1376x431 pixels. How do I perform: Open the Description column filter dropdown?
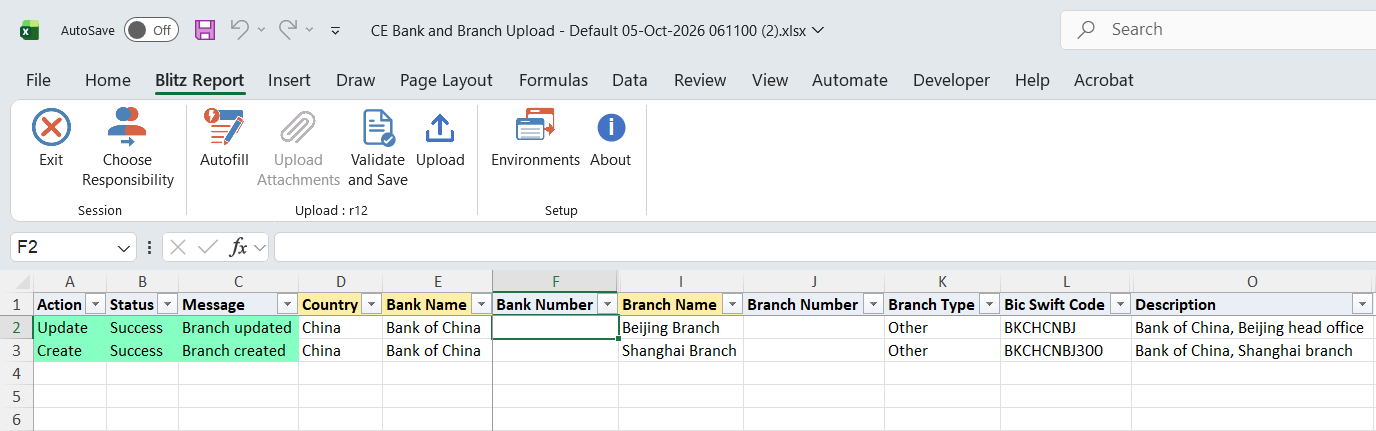(x=1362, y=304)
